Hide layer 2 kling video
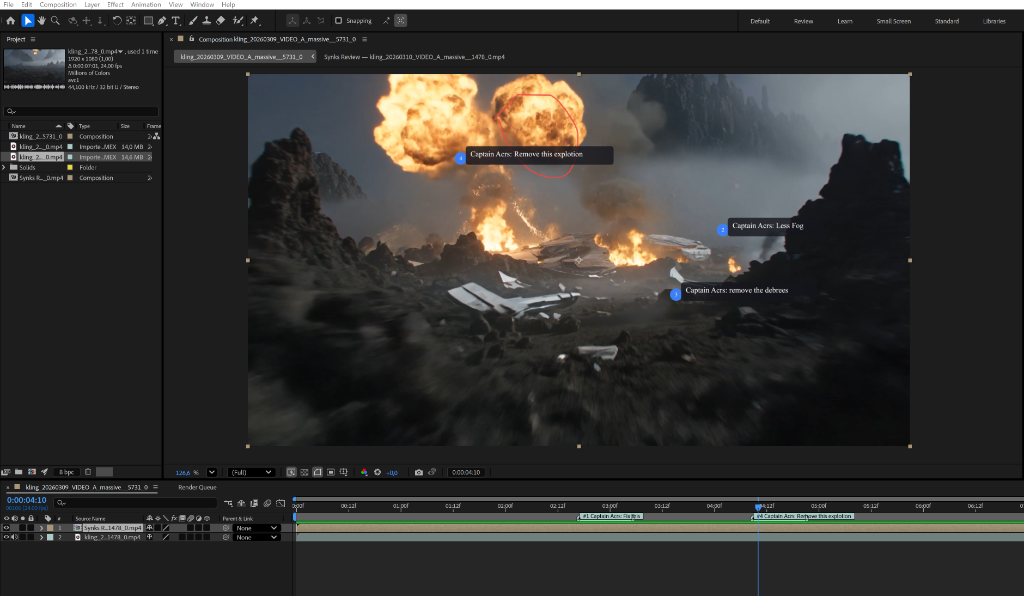 pos(7,537)
